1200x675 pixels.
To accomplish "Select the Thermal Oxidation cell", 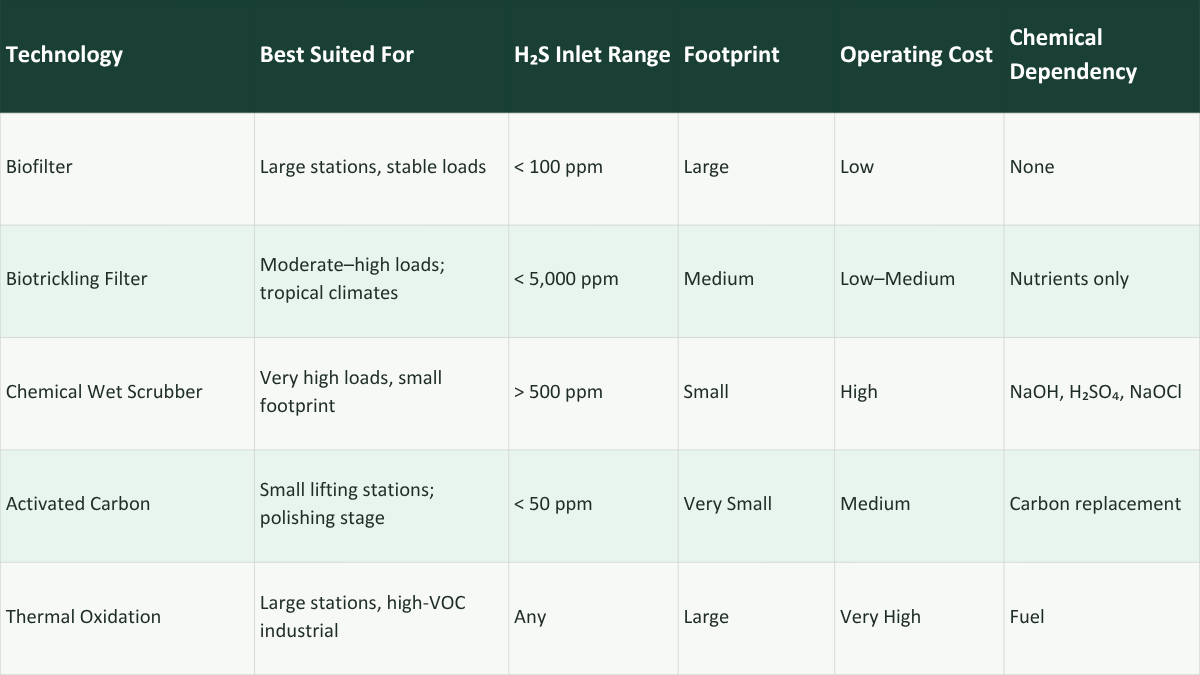I will 83,616.
